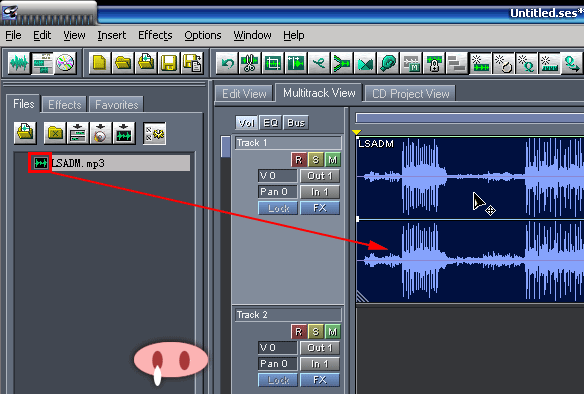Open the View menu
The width and height of the screenshot is (584, 394).
[x=74, y=35]
